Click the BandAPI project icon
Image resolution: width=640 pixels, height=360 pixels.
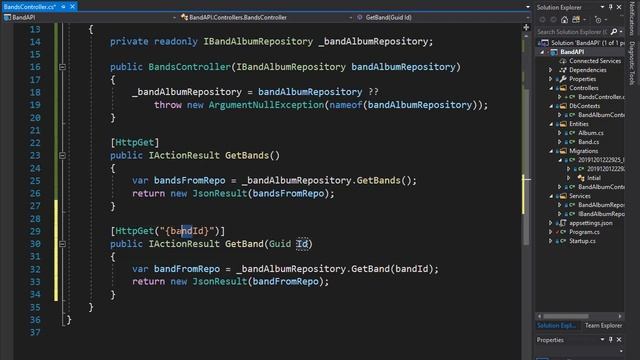[x=554, y=52]
